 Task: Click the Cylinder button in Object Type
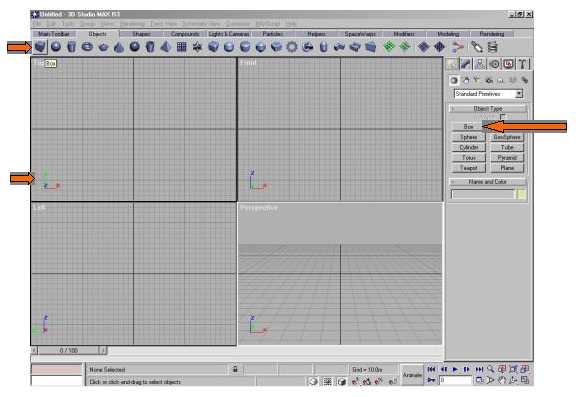pyautogui.click(x=469, y=147)
